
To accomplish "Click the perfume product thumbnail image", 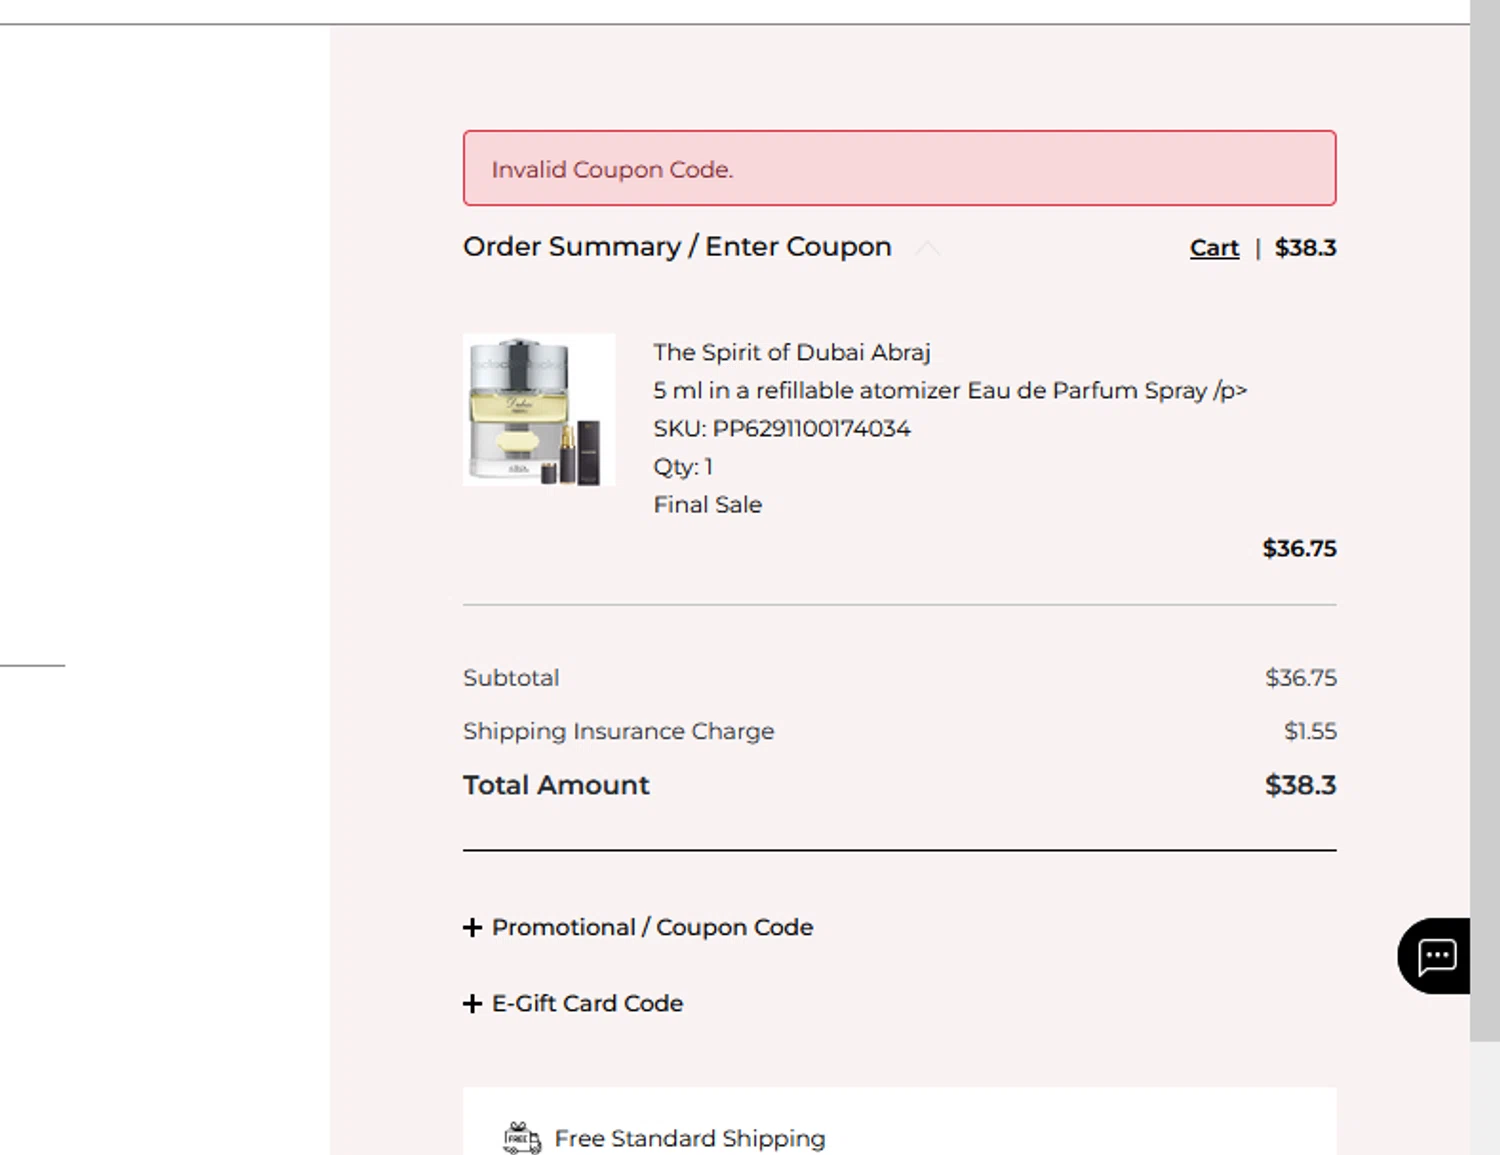I will click(x=539, y=410).
